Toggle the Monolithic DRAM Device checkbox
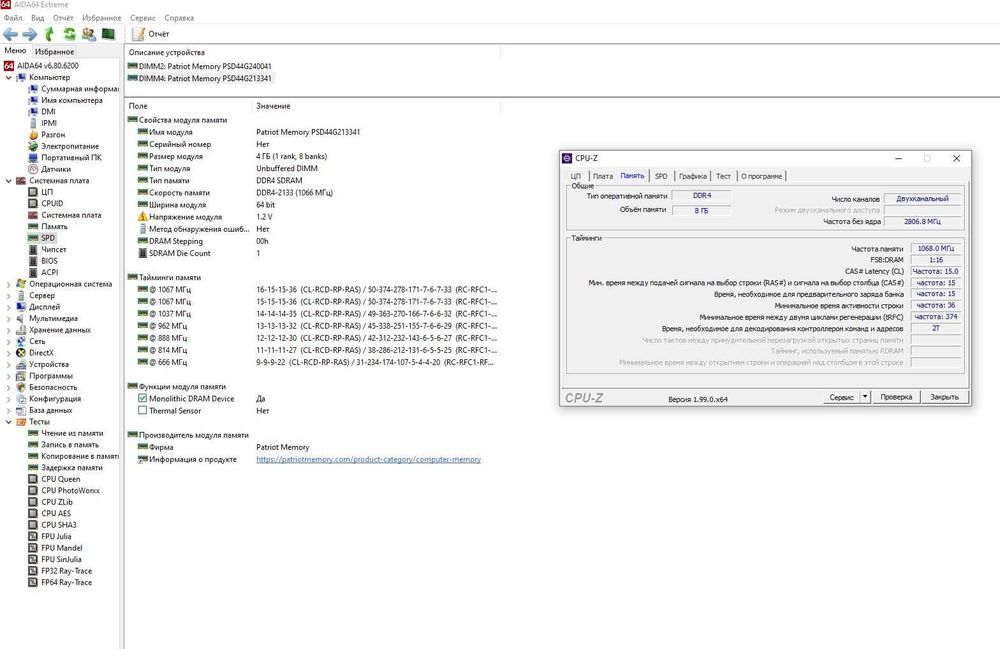 142,398
